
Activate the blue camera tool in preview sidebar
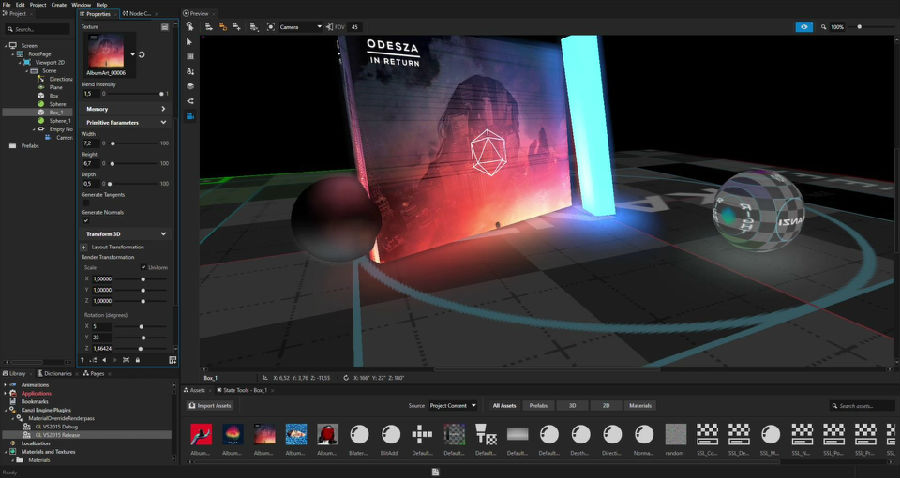pyautogui.click(x=190, y=116)
